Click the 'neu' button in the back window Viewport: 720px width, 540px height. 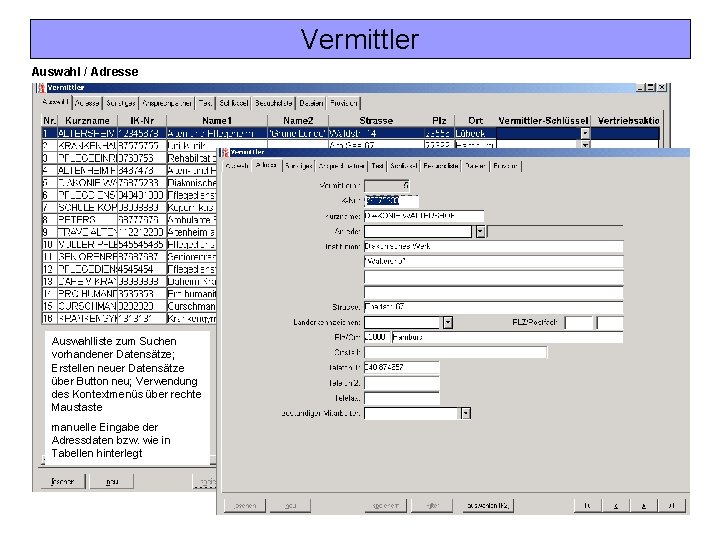[x=112, y=482]
